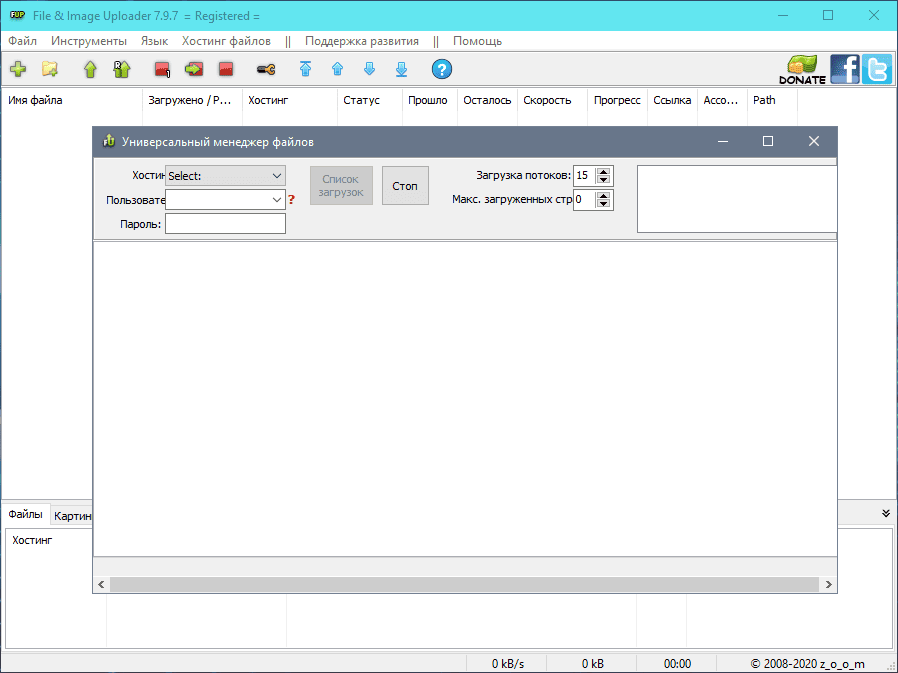Click the Donate money icon
898x673 pixels.
click(x=802, y=69)
